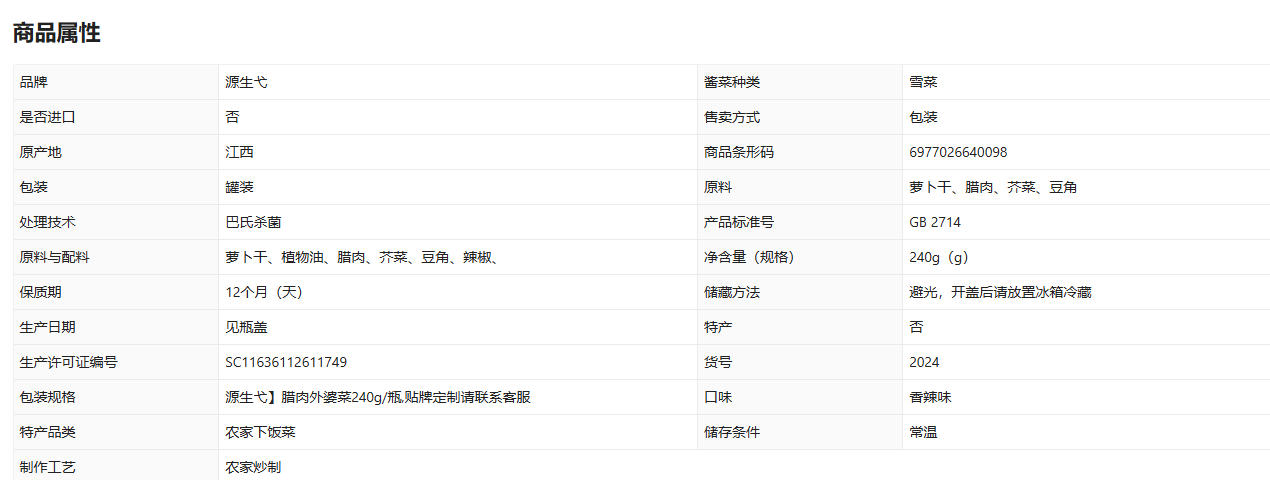
Task: Click the specialty category value 农家下饭菜
Action: click(x=260, y=433)
